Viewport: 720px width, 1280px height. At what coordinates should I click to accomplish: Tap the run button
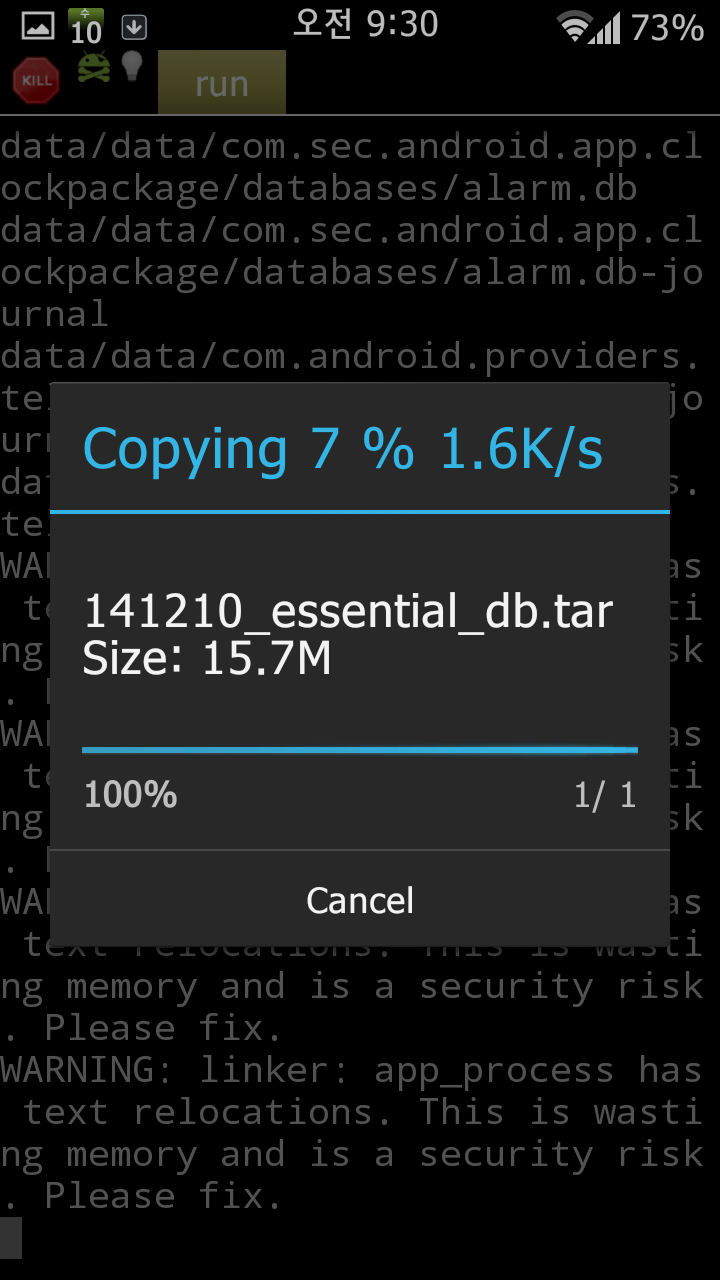[x=222, y=84]
